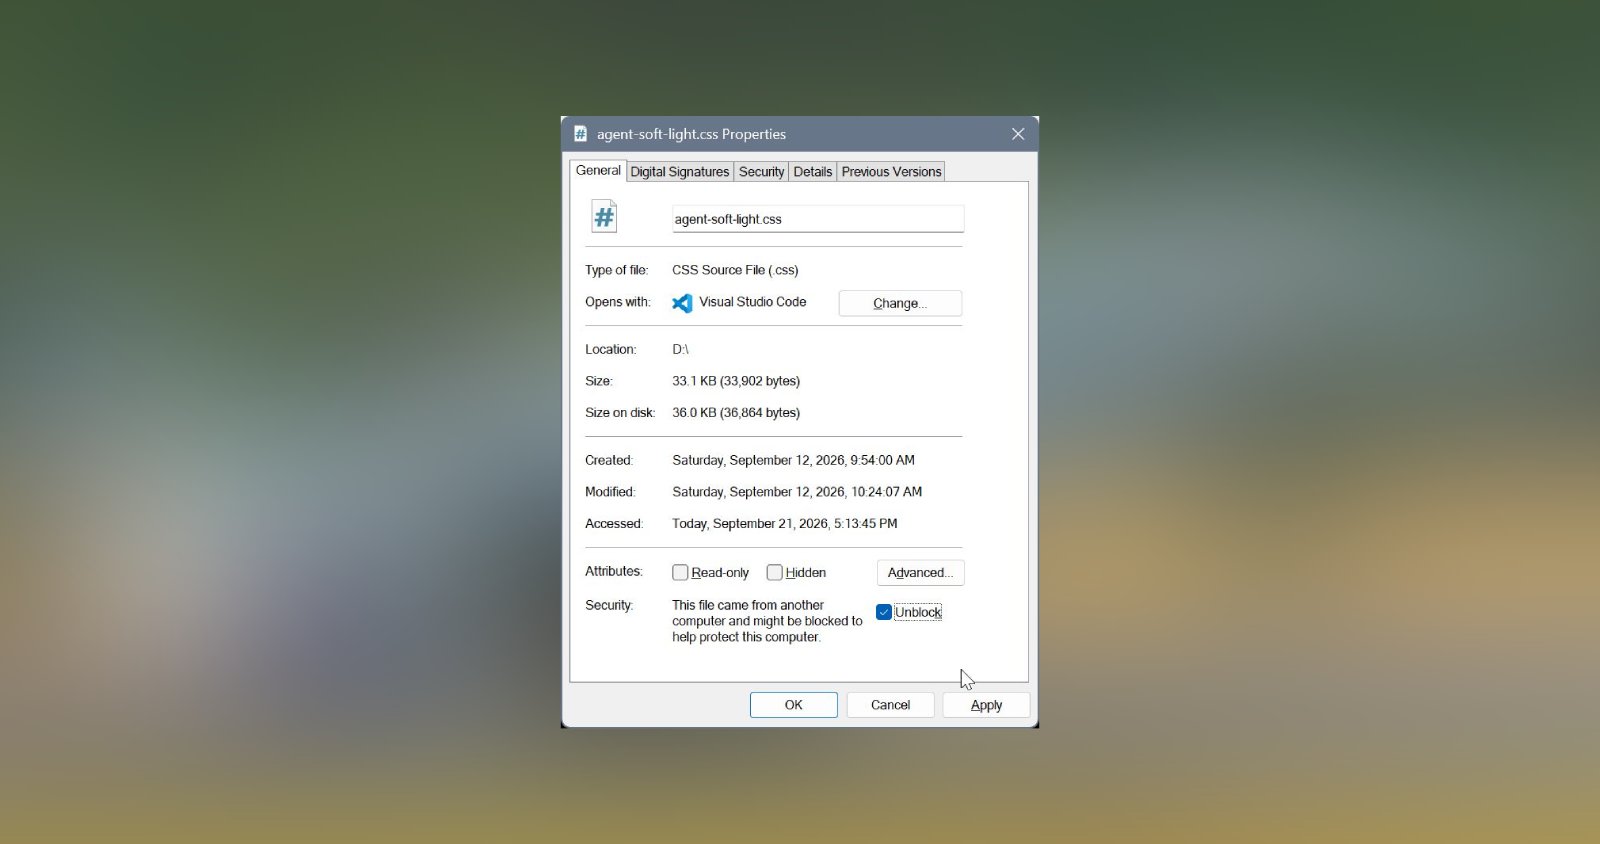
Task: Click the Accessed date value
Action: 785,524
